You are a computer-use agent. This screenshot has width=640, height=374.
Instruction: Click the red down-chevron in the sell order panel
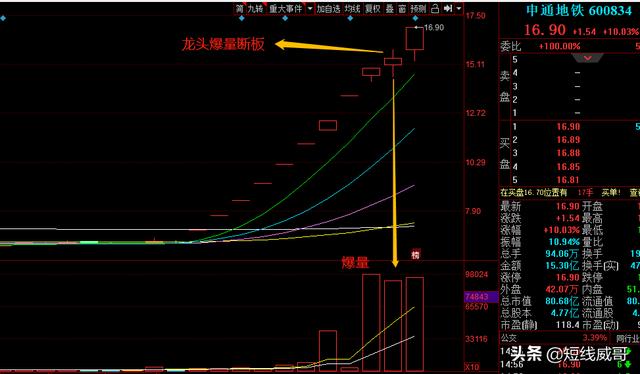tap(588, 58)
